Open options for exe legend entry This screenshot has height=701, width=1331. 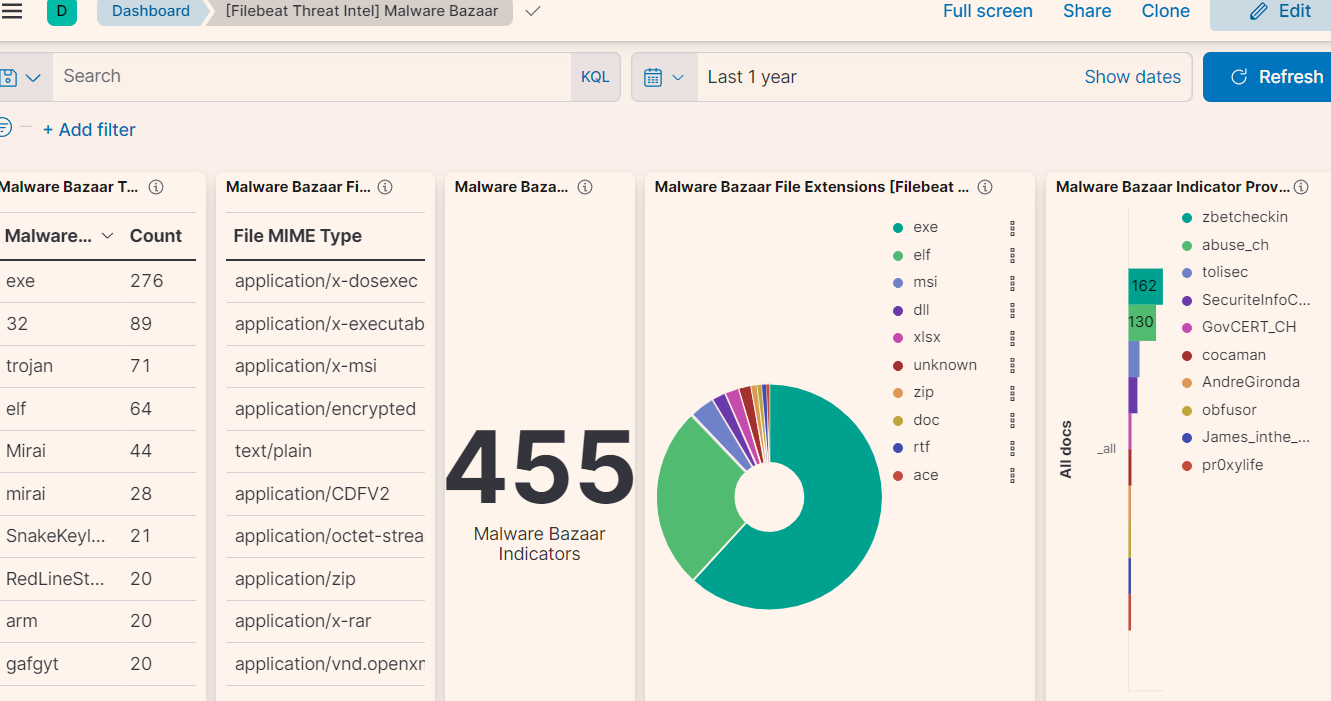coord(1013,228)
